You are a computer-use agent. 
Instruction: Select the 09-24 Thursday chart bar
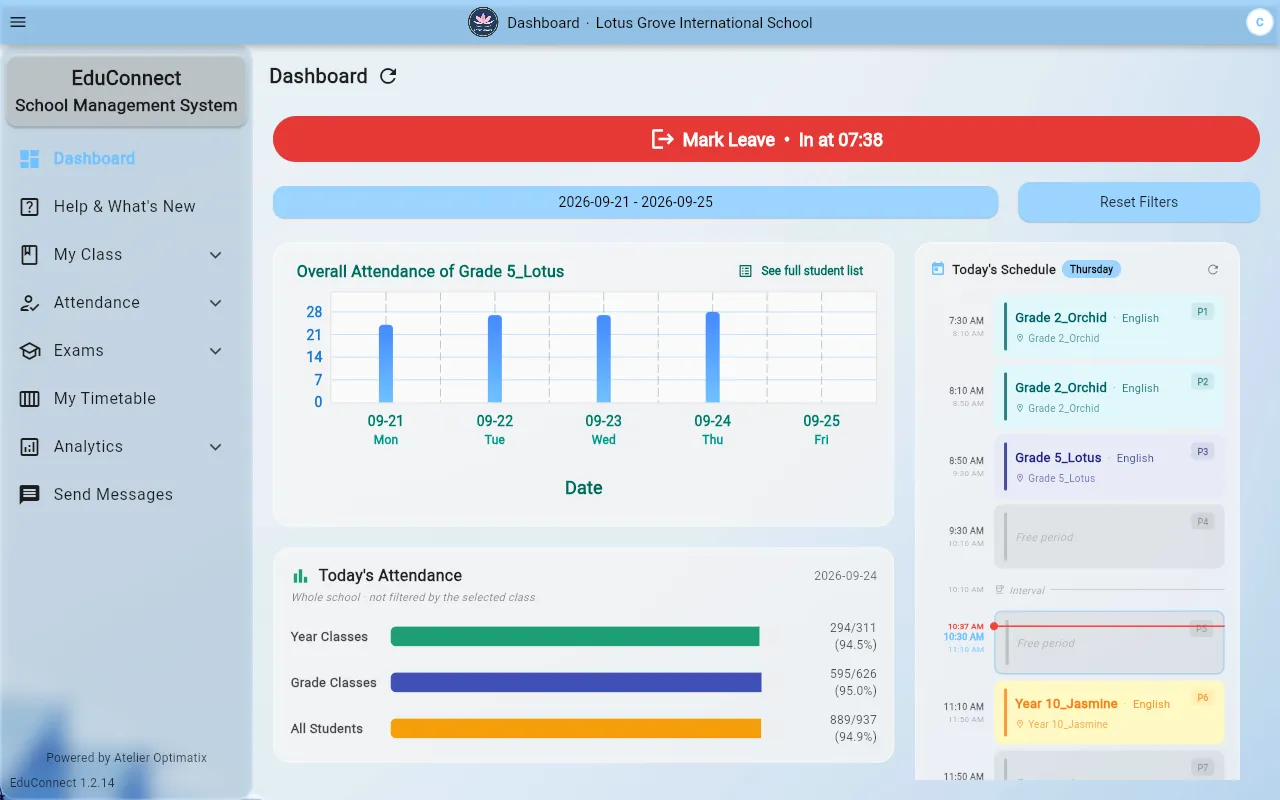pyautogui.click(x=713, y=357)
